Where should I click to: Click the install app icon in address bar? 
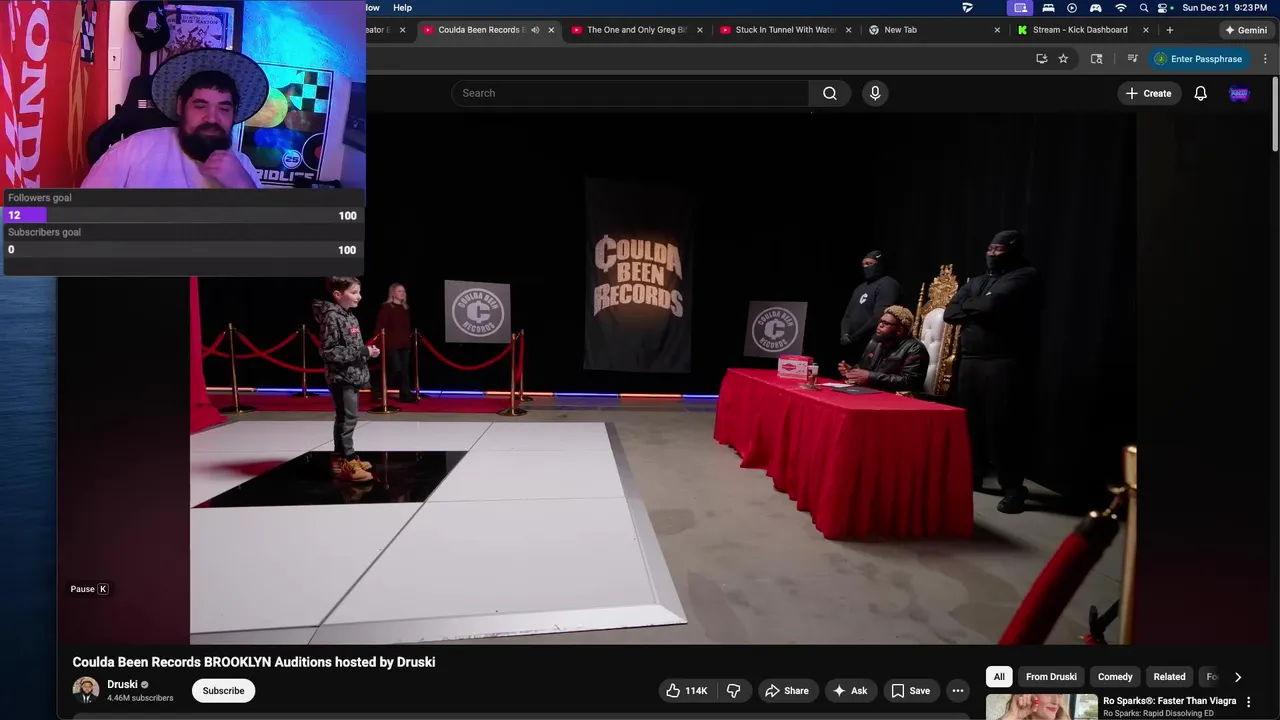point(1041,59)
